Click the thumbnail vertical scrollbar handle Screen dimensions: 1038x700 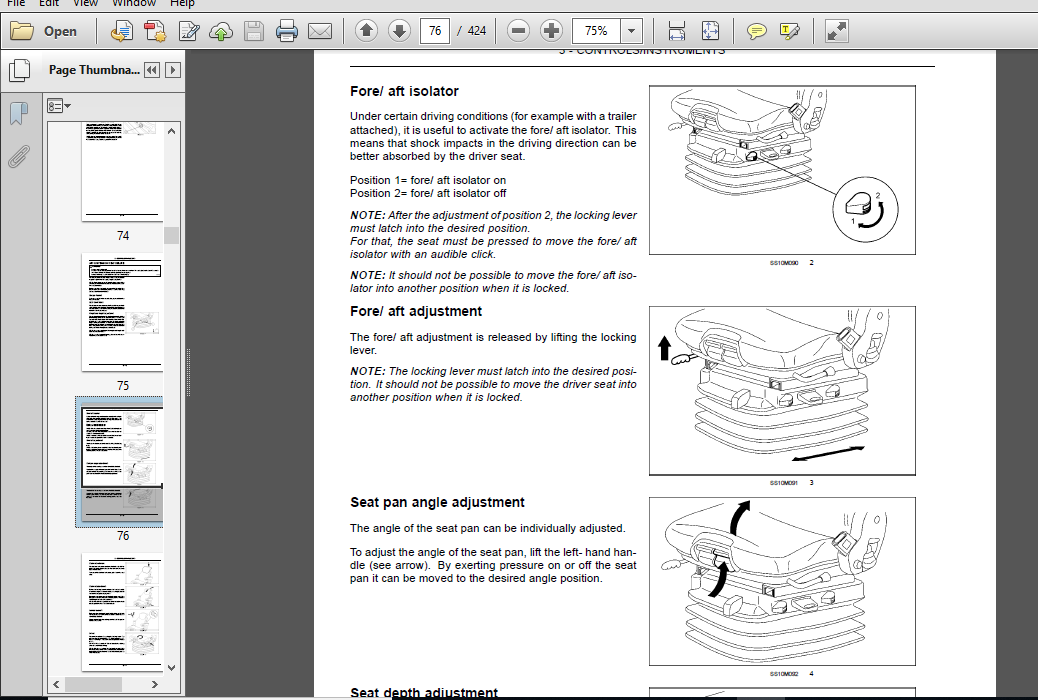click(171, 235)
